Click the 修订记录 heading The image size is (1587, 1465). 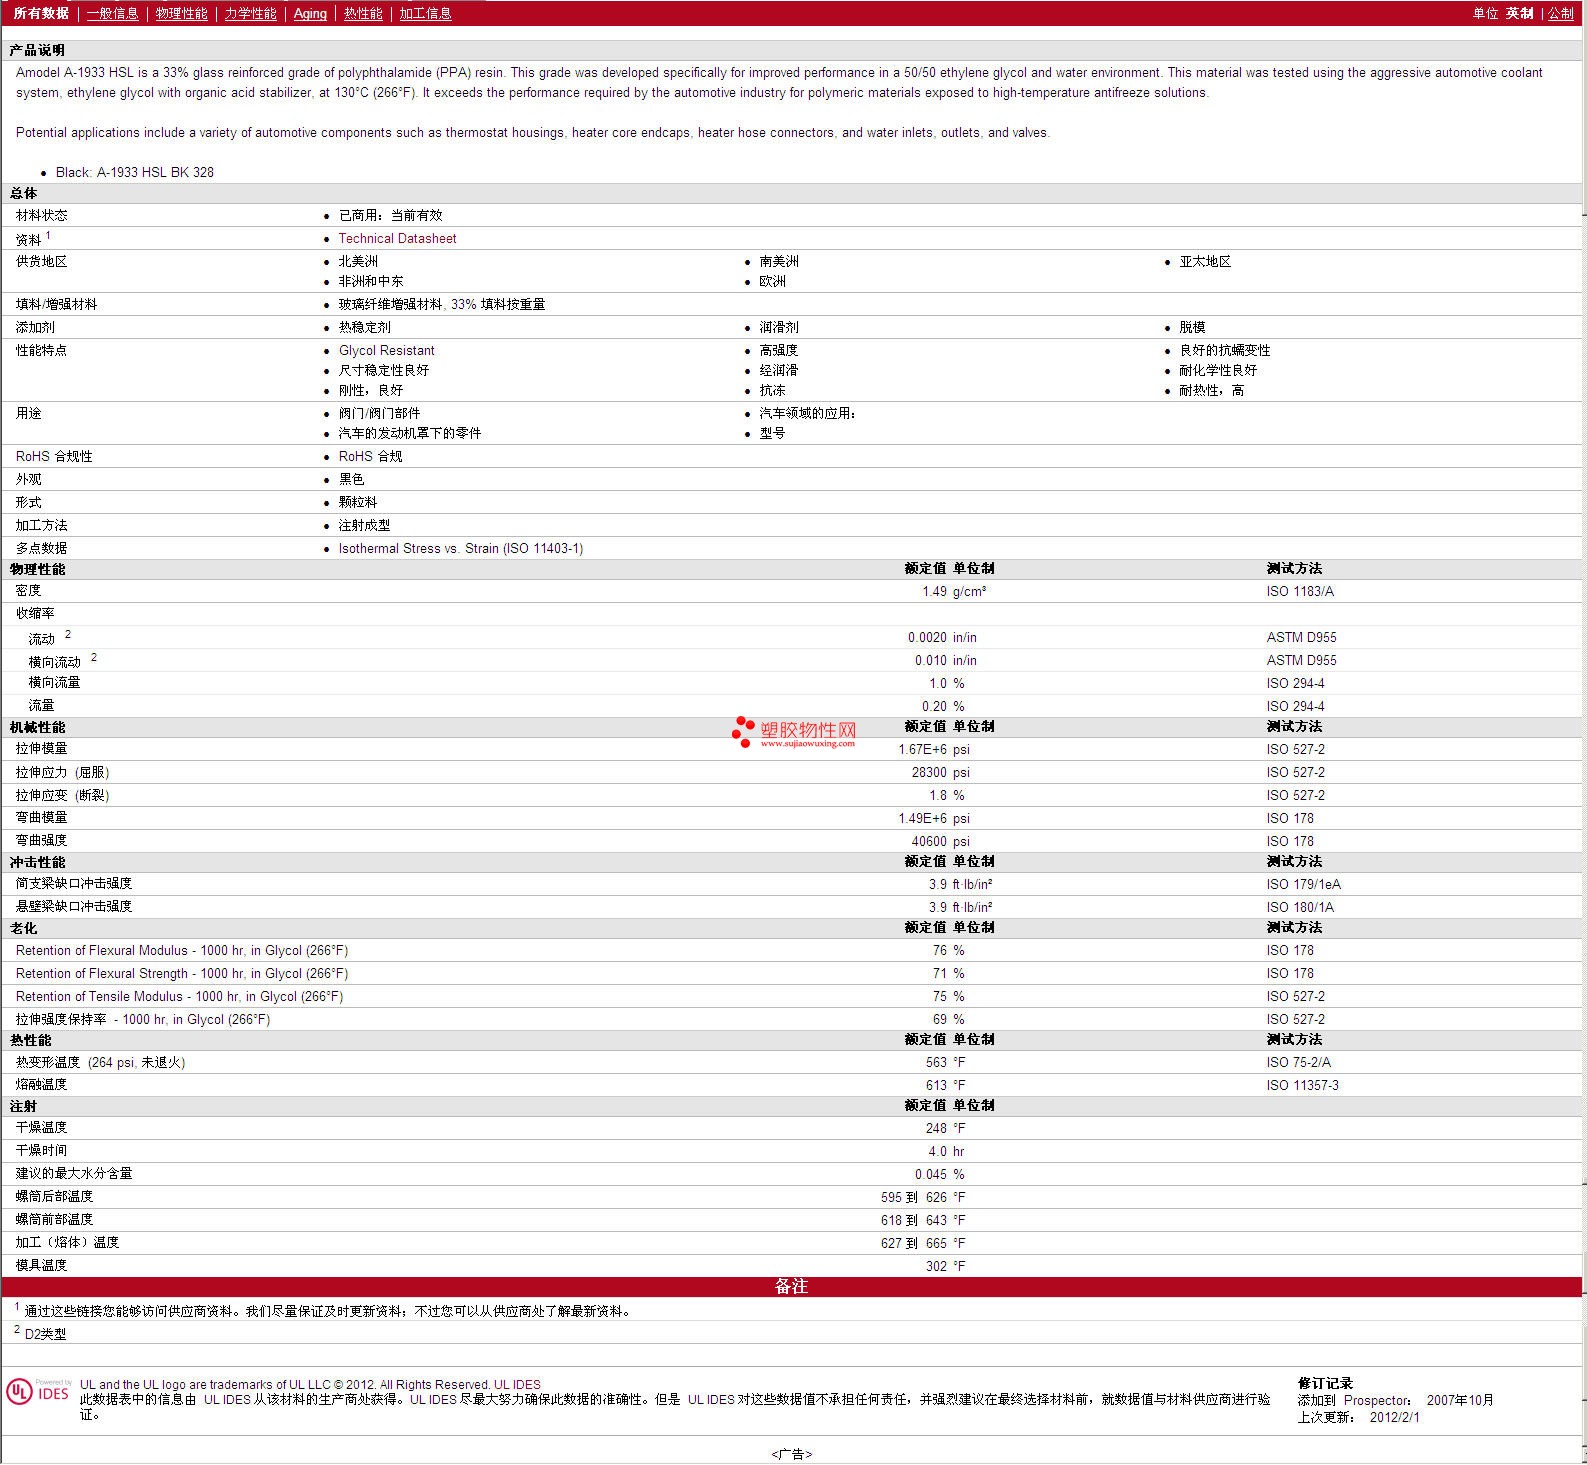[x=1325, y=1384]
